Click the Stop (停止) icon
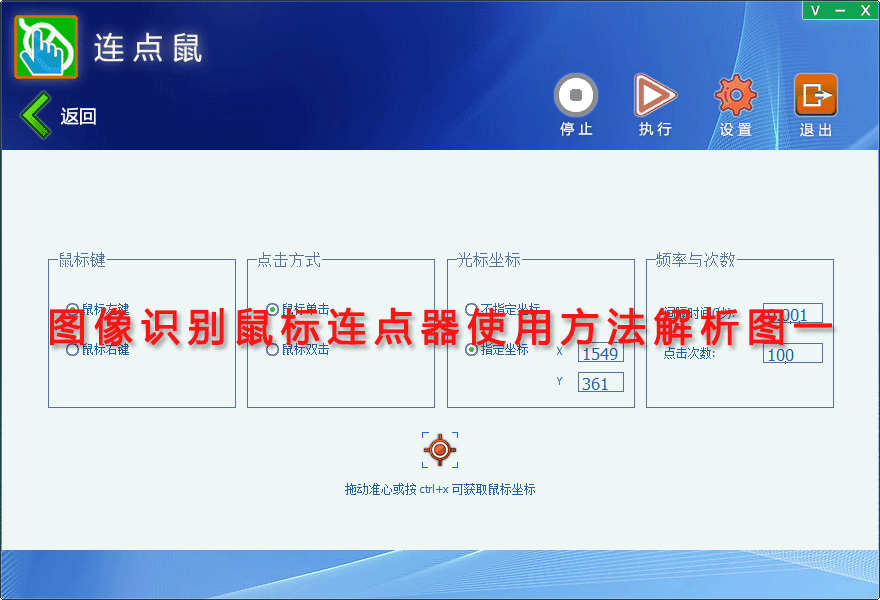 (576, 95)
